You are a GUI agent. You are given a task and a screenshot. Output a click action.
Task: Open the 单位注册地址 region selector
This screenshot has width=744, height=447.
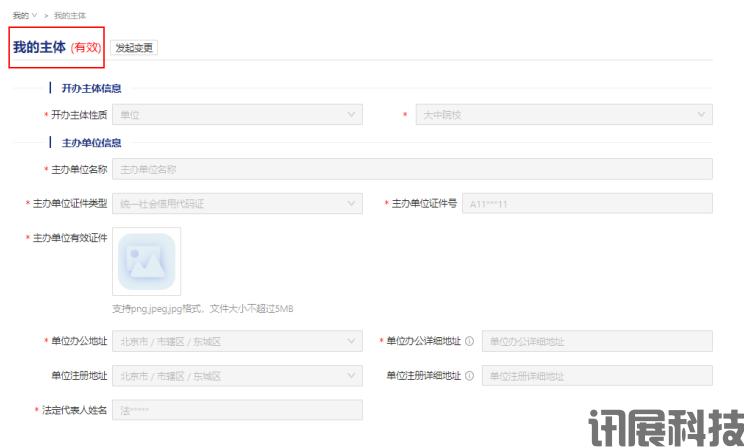[x=237, y=376]
